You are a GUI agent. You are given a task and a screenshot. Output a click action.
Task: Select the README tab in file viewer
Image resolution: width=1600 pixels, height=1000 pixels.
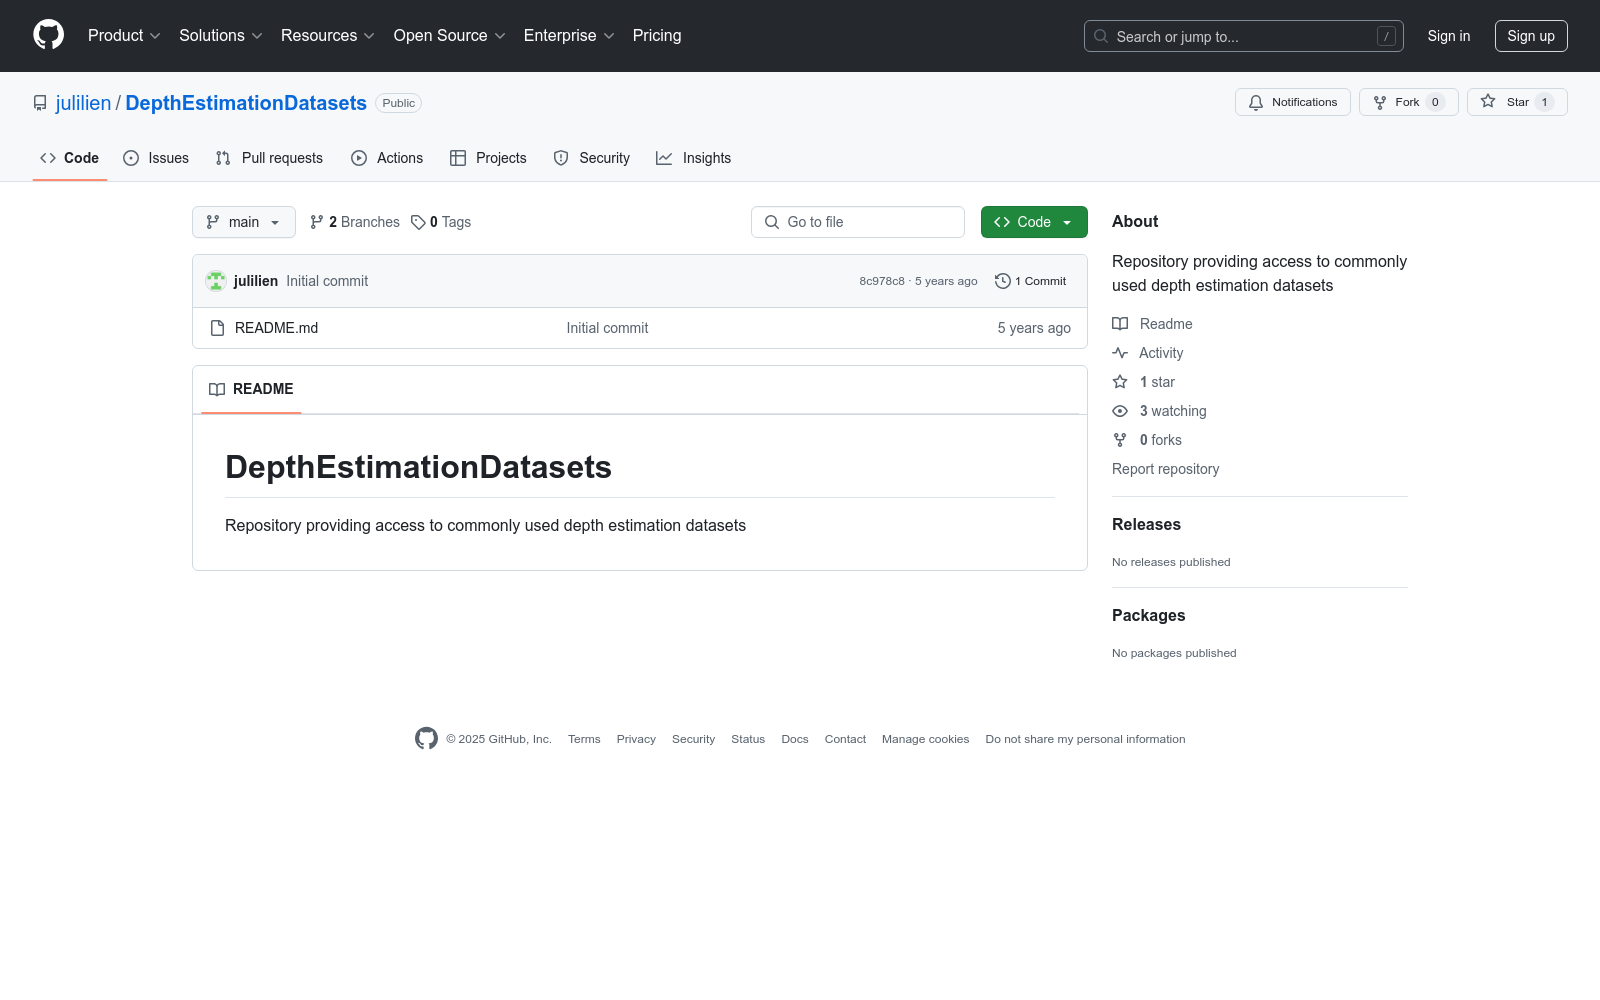coord(251,389)
